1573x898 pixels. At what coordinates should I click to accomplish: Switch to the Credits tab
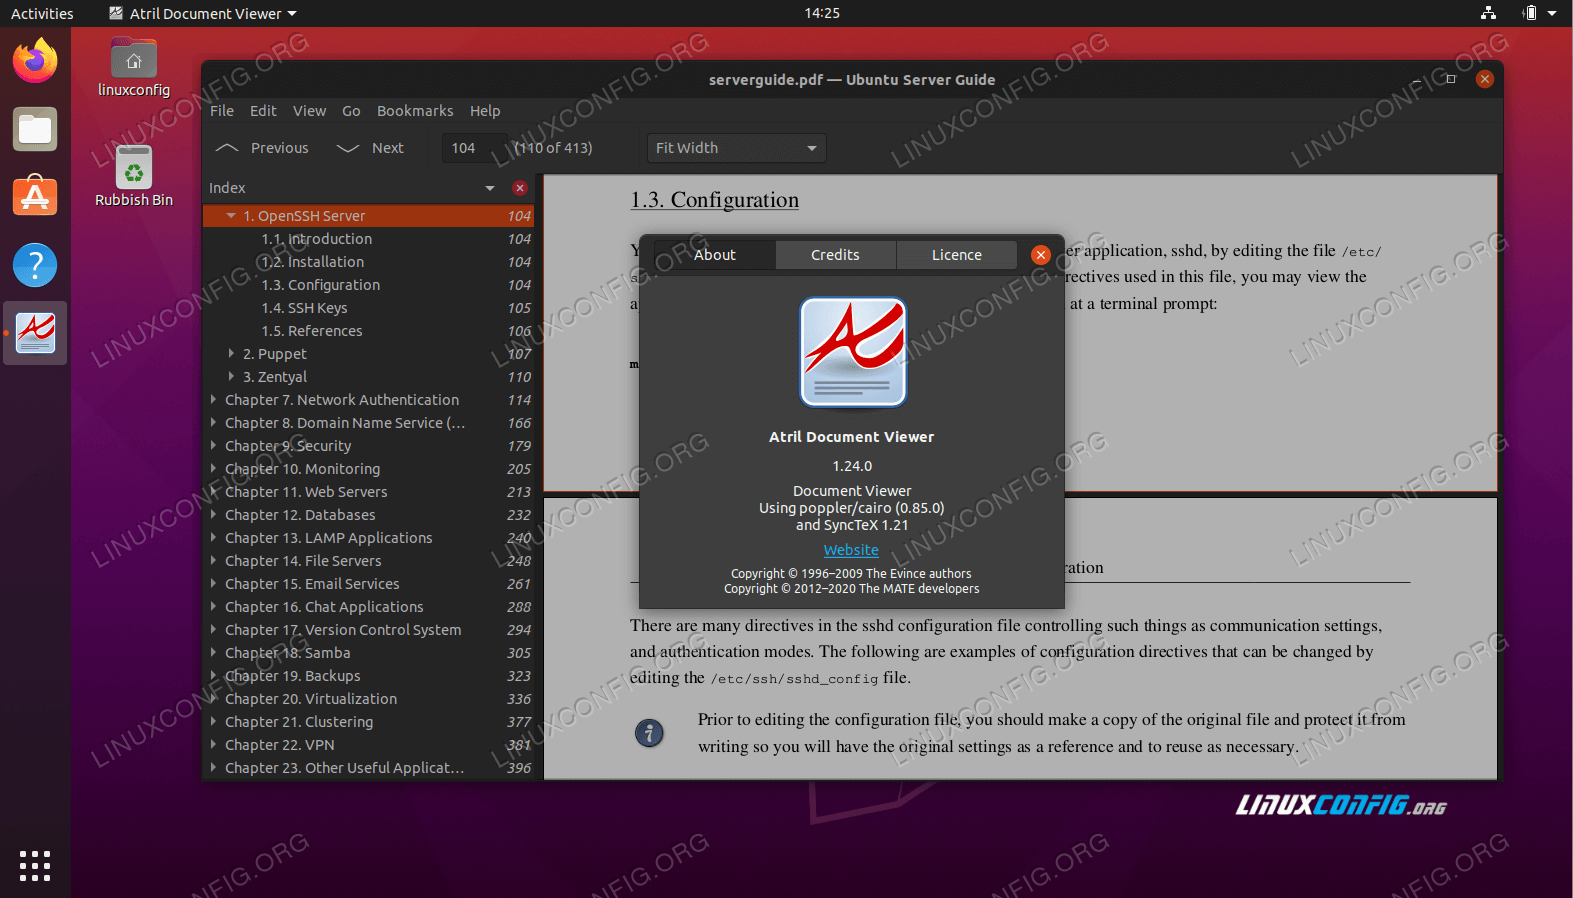click(x=835, y=255)
